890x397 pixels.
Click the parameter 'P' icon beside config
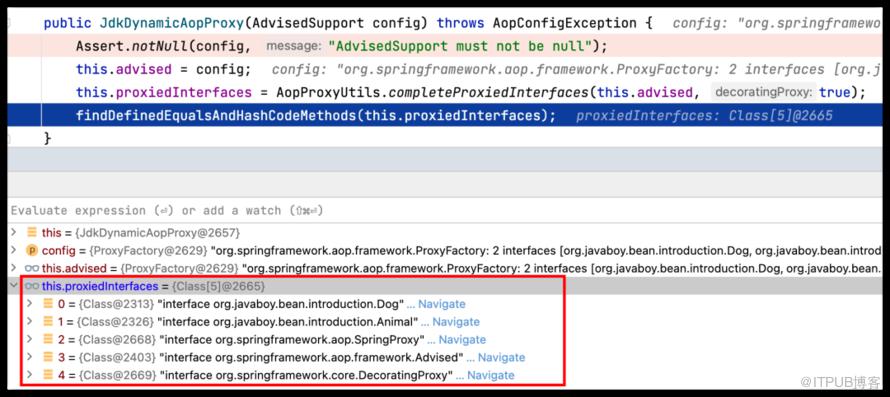[x=32, y=250]
